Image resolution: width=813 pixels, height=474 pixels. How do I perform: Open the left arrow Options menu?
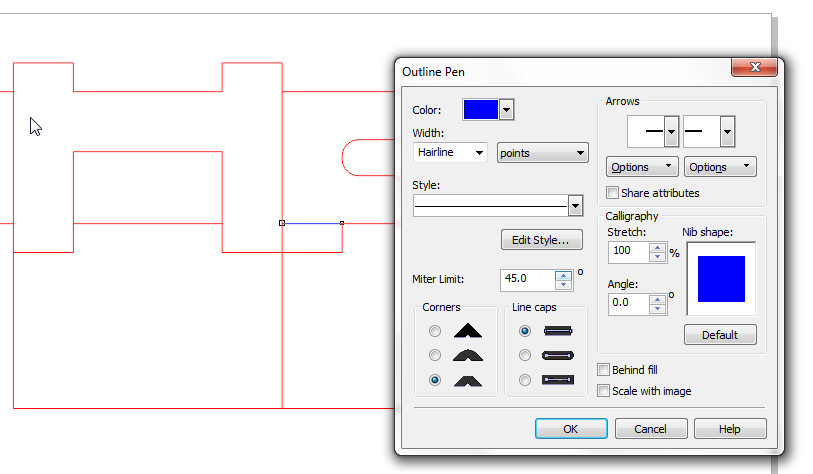[x=642, y=167]
